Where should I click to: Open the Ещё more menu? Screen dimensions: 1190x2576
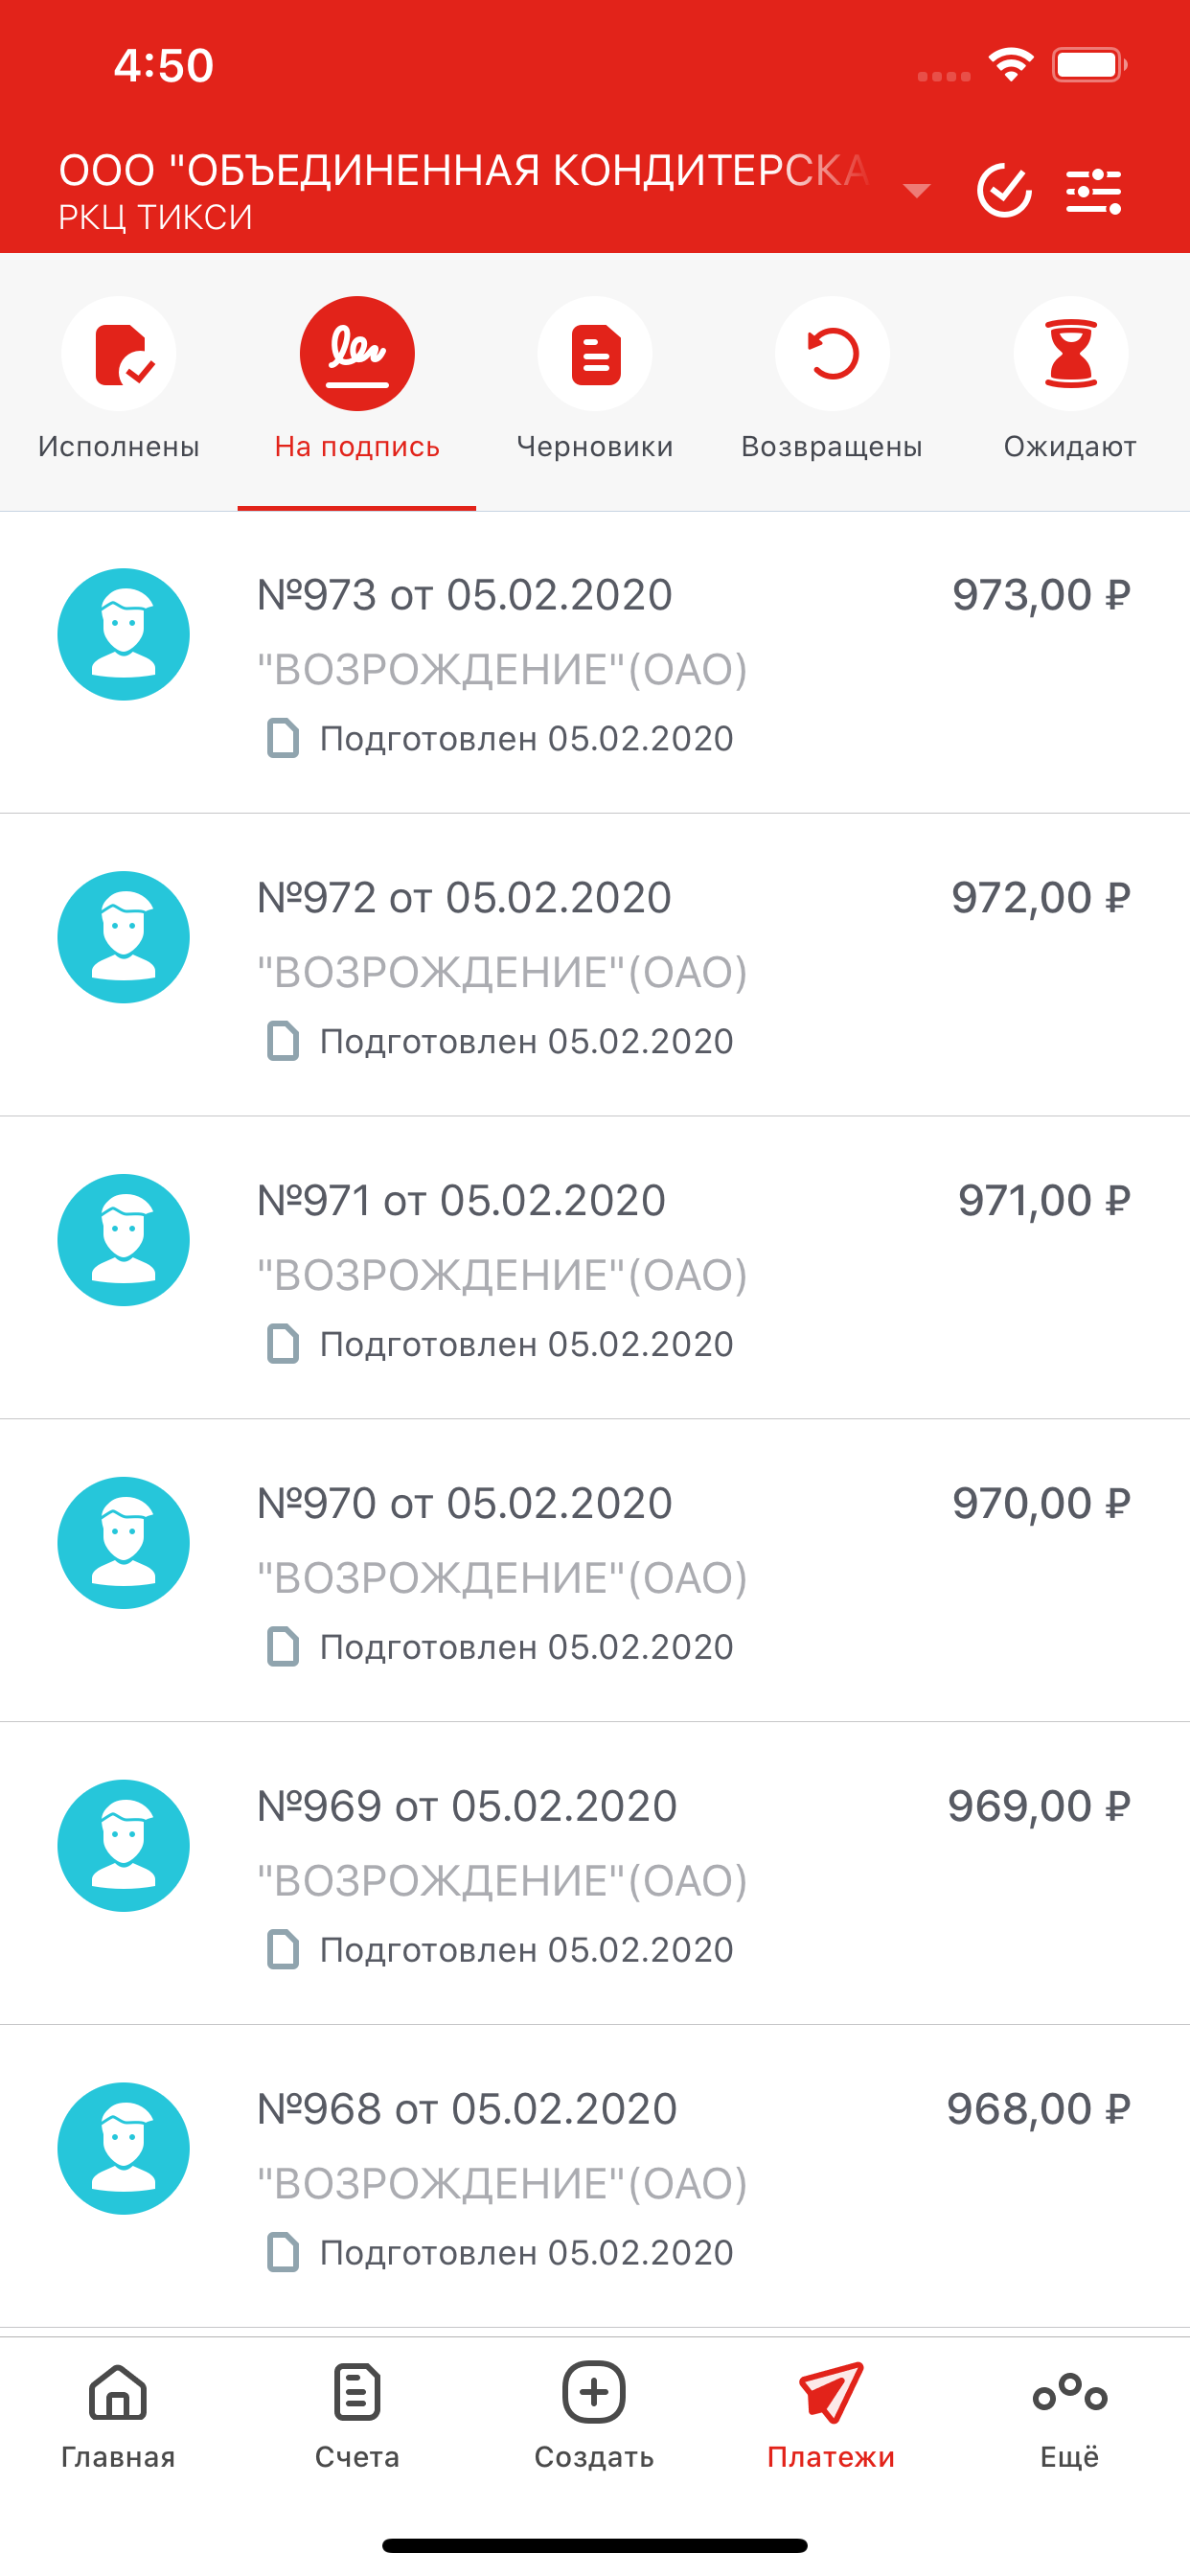tap(1070, 2416)
